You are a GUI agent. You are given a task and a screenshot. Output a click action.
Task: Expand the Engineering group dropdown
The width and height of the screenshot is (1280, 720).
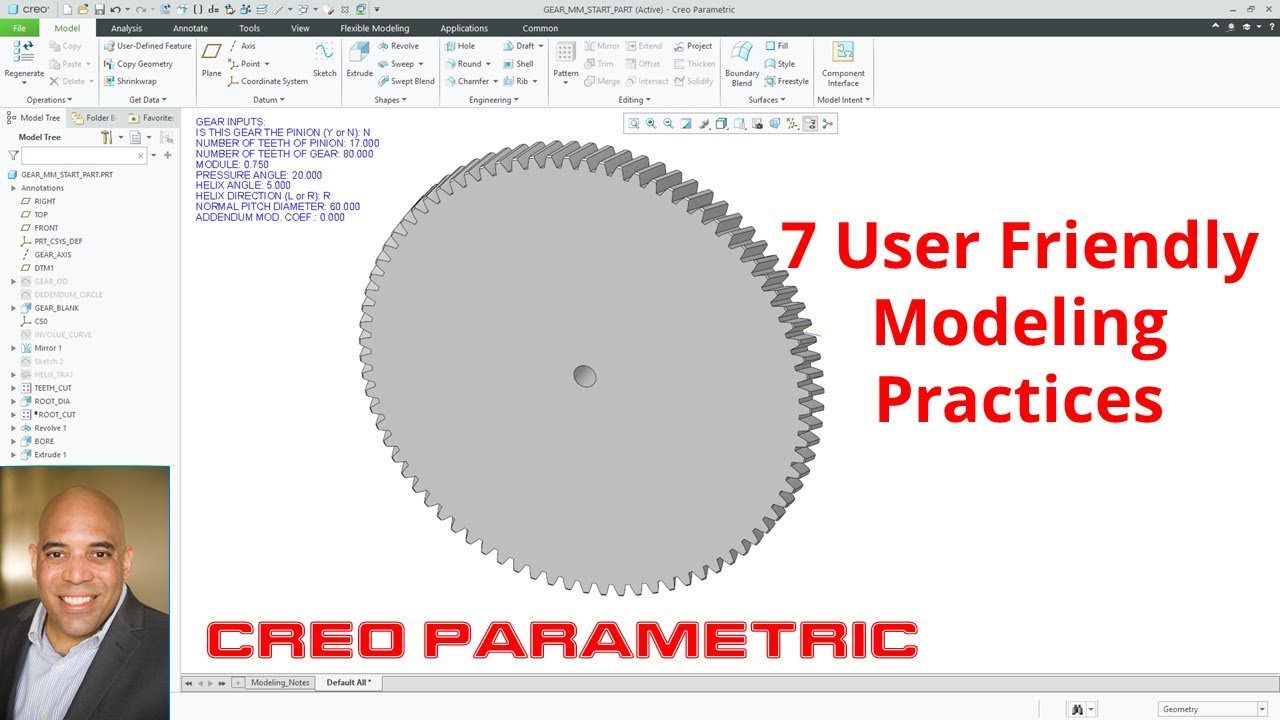(494, 100)
